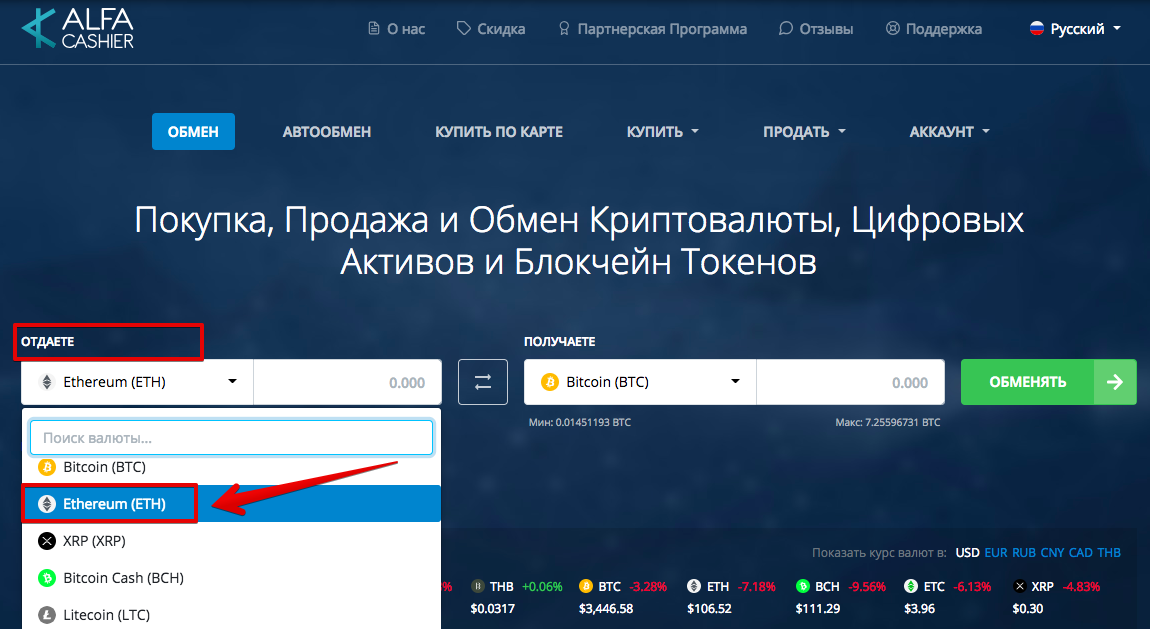The height and width of the screenshot is (629, 1150).
Task: Click the Litecoin icon in dropdown list
Action: (47, 615)
